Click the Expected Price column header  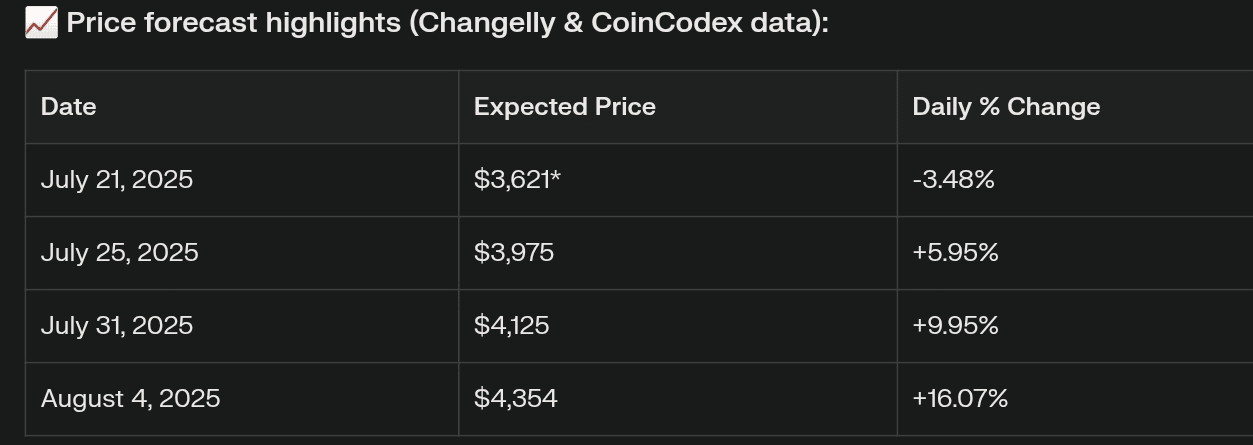pyautogui.click(x=565, y=107)
